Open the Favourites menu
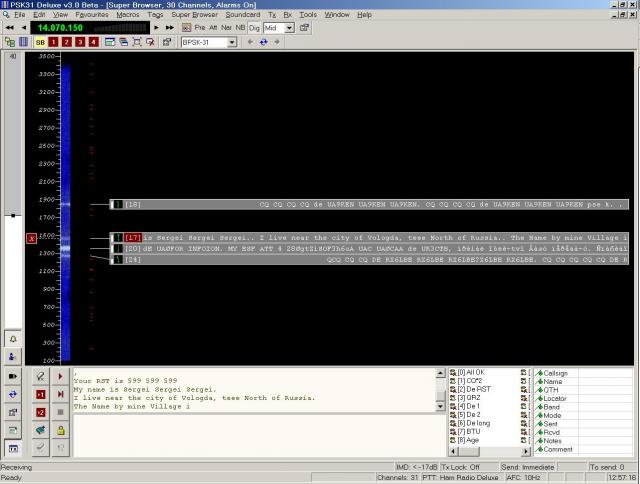This screenshot has width=640, height=484. (92, 15)
